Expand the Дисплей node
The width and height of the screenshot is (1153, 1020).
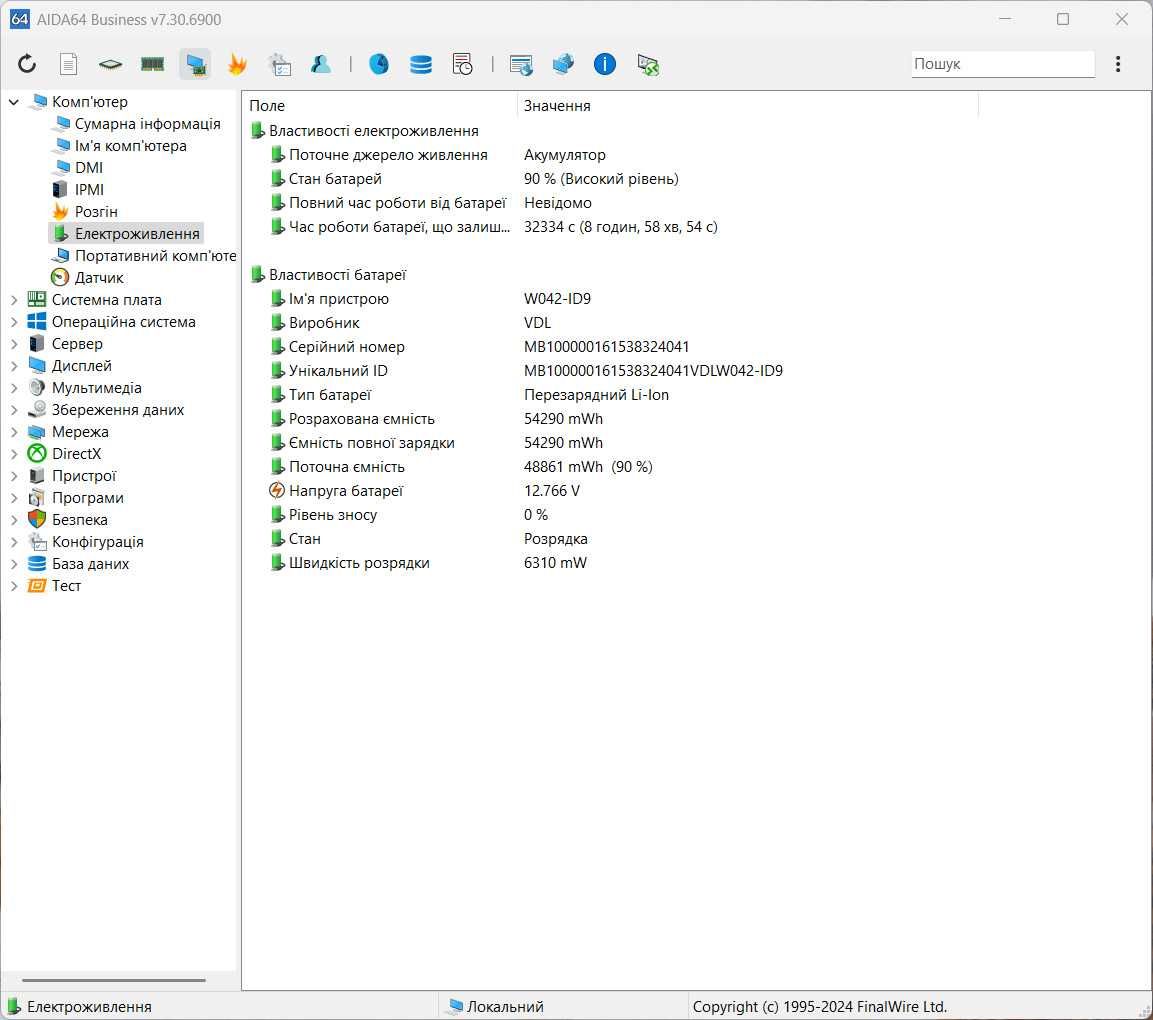[14, 366]
